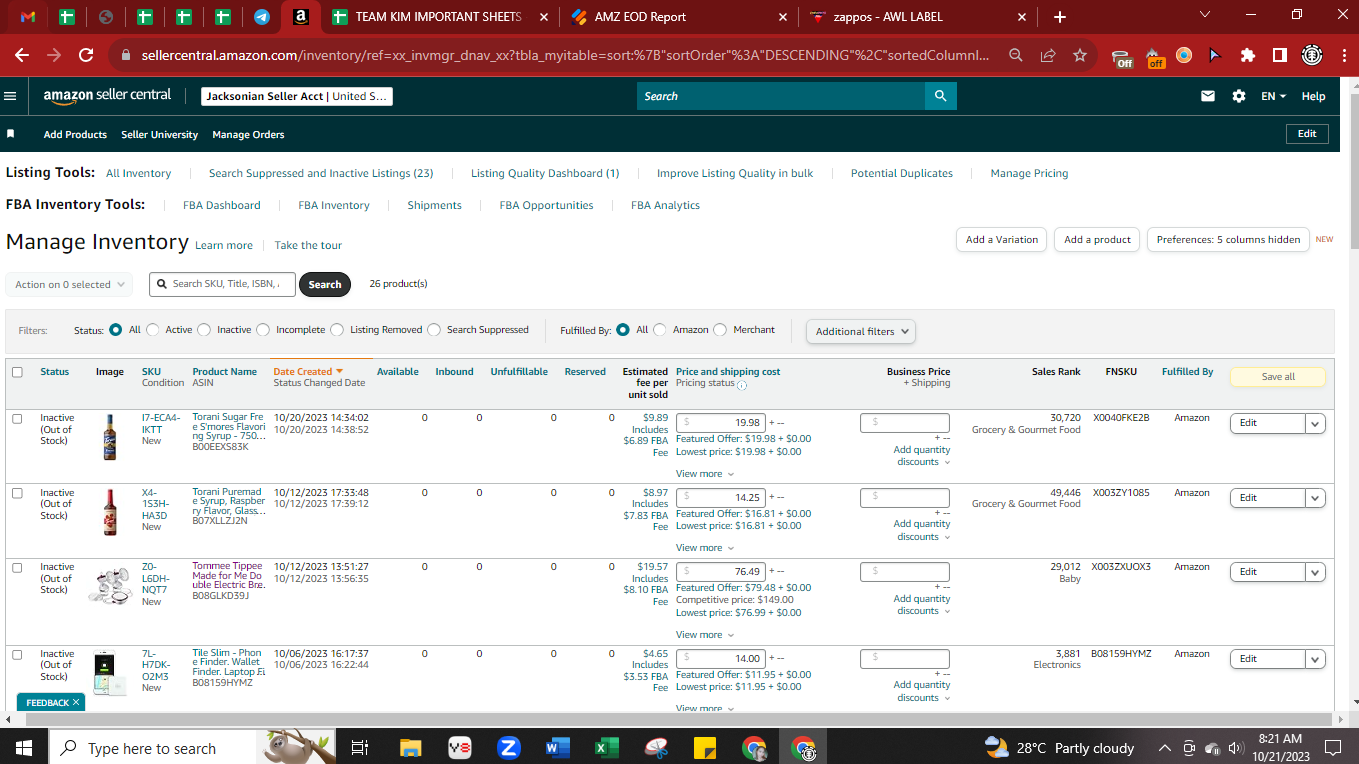Click the bookmark flag icon
The height and width of the screenshot is (764, 1359).
(11, 133)
